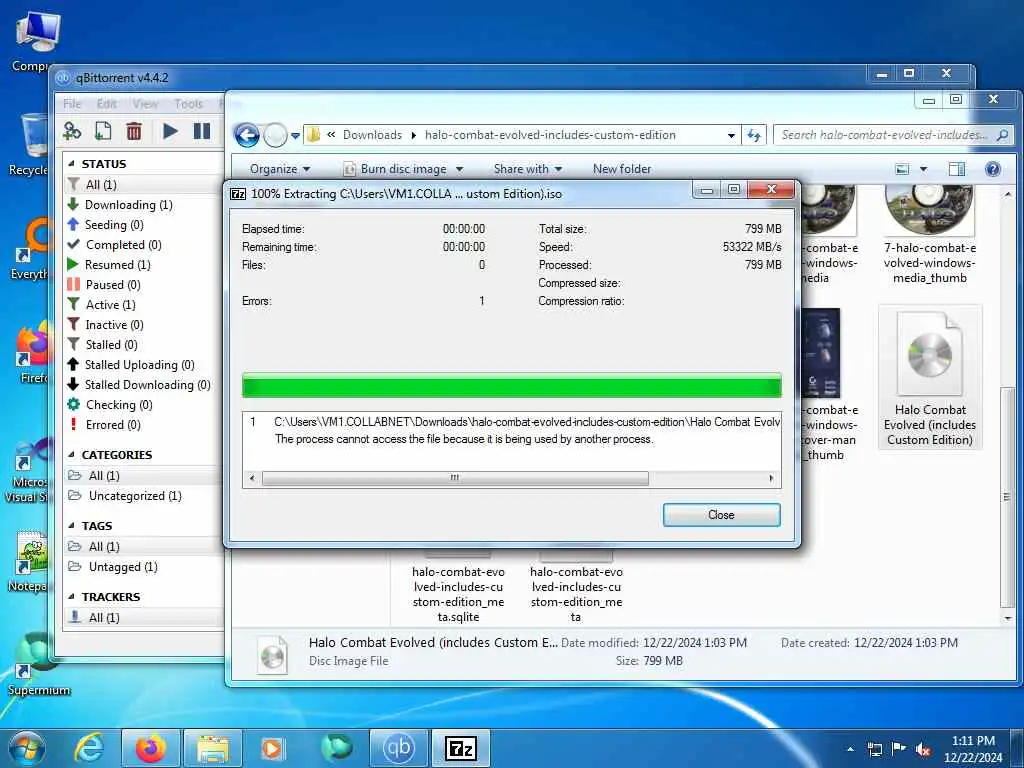The height and width of the screenshot is (768, 1024).
Task: Click the Explorer search field
Action: click(x=893, y=135)
